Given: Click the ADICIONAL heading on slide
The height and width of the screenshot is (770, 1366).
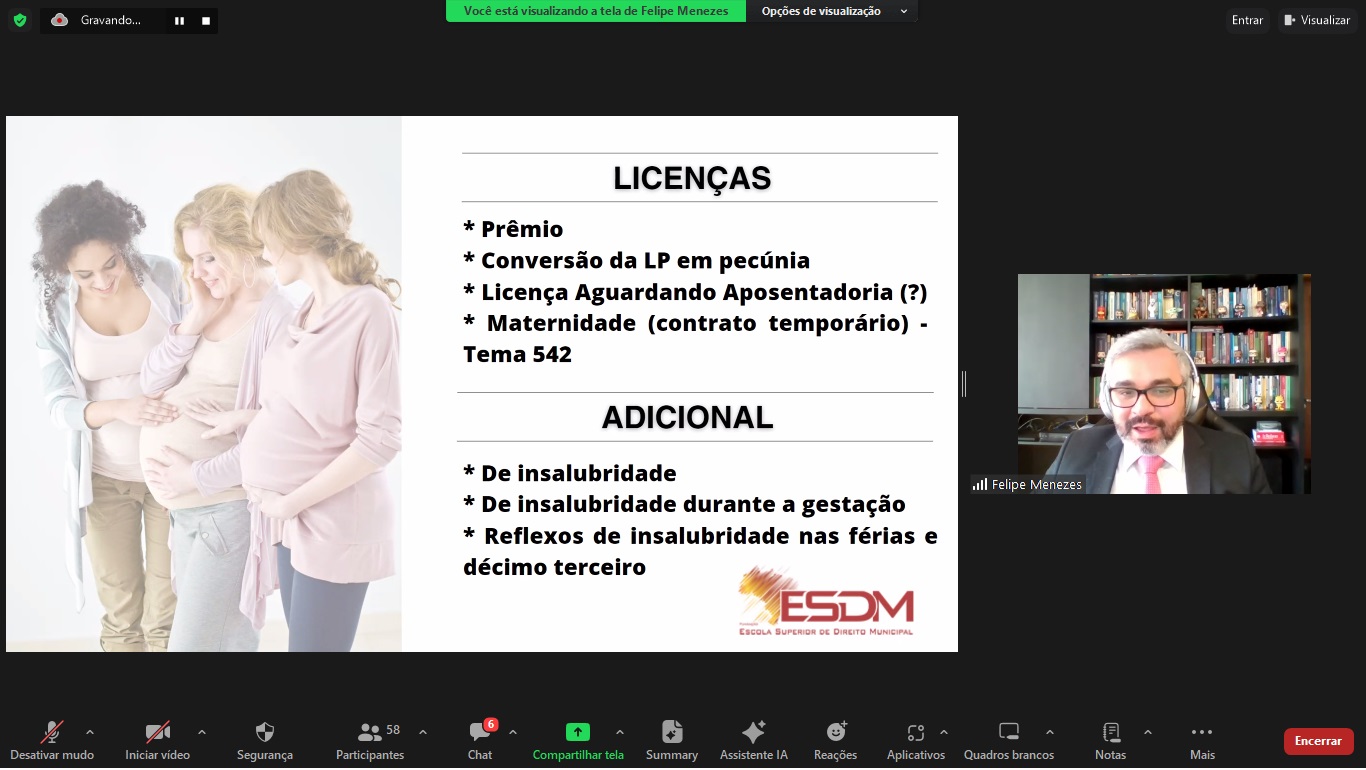Looking at the screenshot, I should 687,418.
